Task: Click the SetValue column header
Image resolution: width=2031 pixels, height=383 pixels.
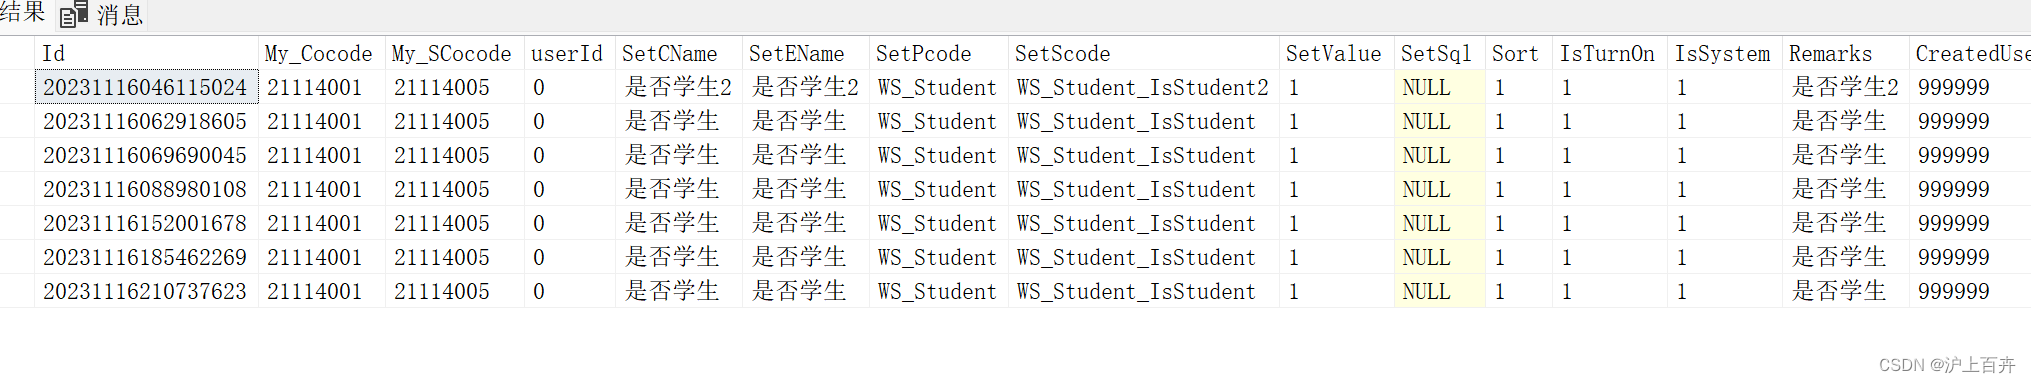Action: click(x=1336, y=54)
